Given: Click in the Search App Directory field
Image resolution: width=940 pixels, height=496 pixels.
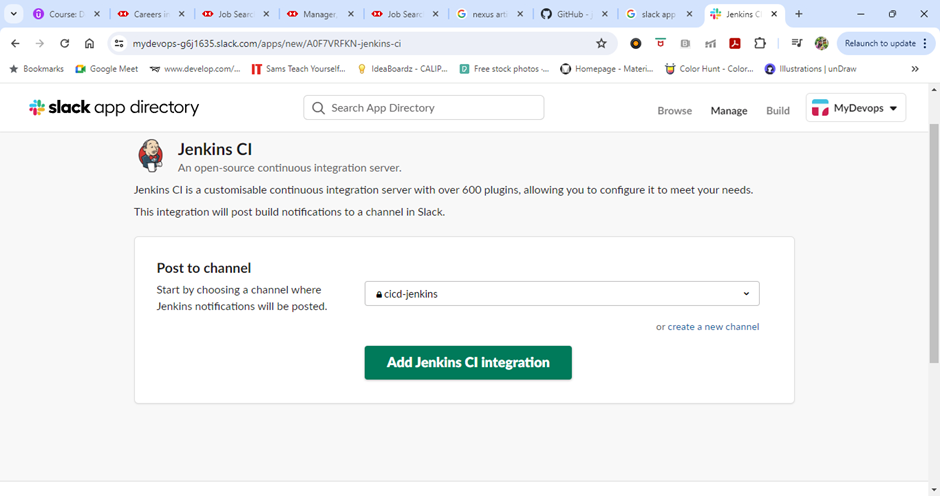Looking at the screenshot, I should pos(424,108).
